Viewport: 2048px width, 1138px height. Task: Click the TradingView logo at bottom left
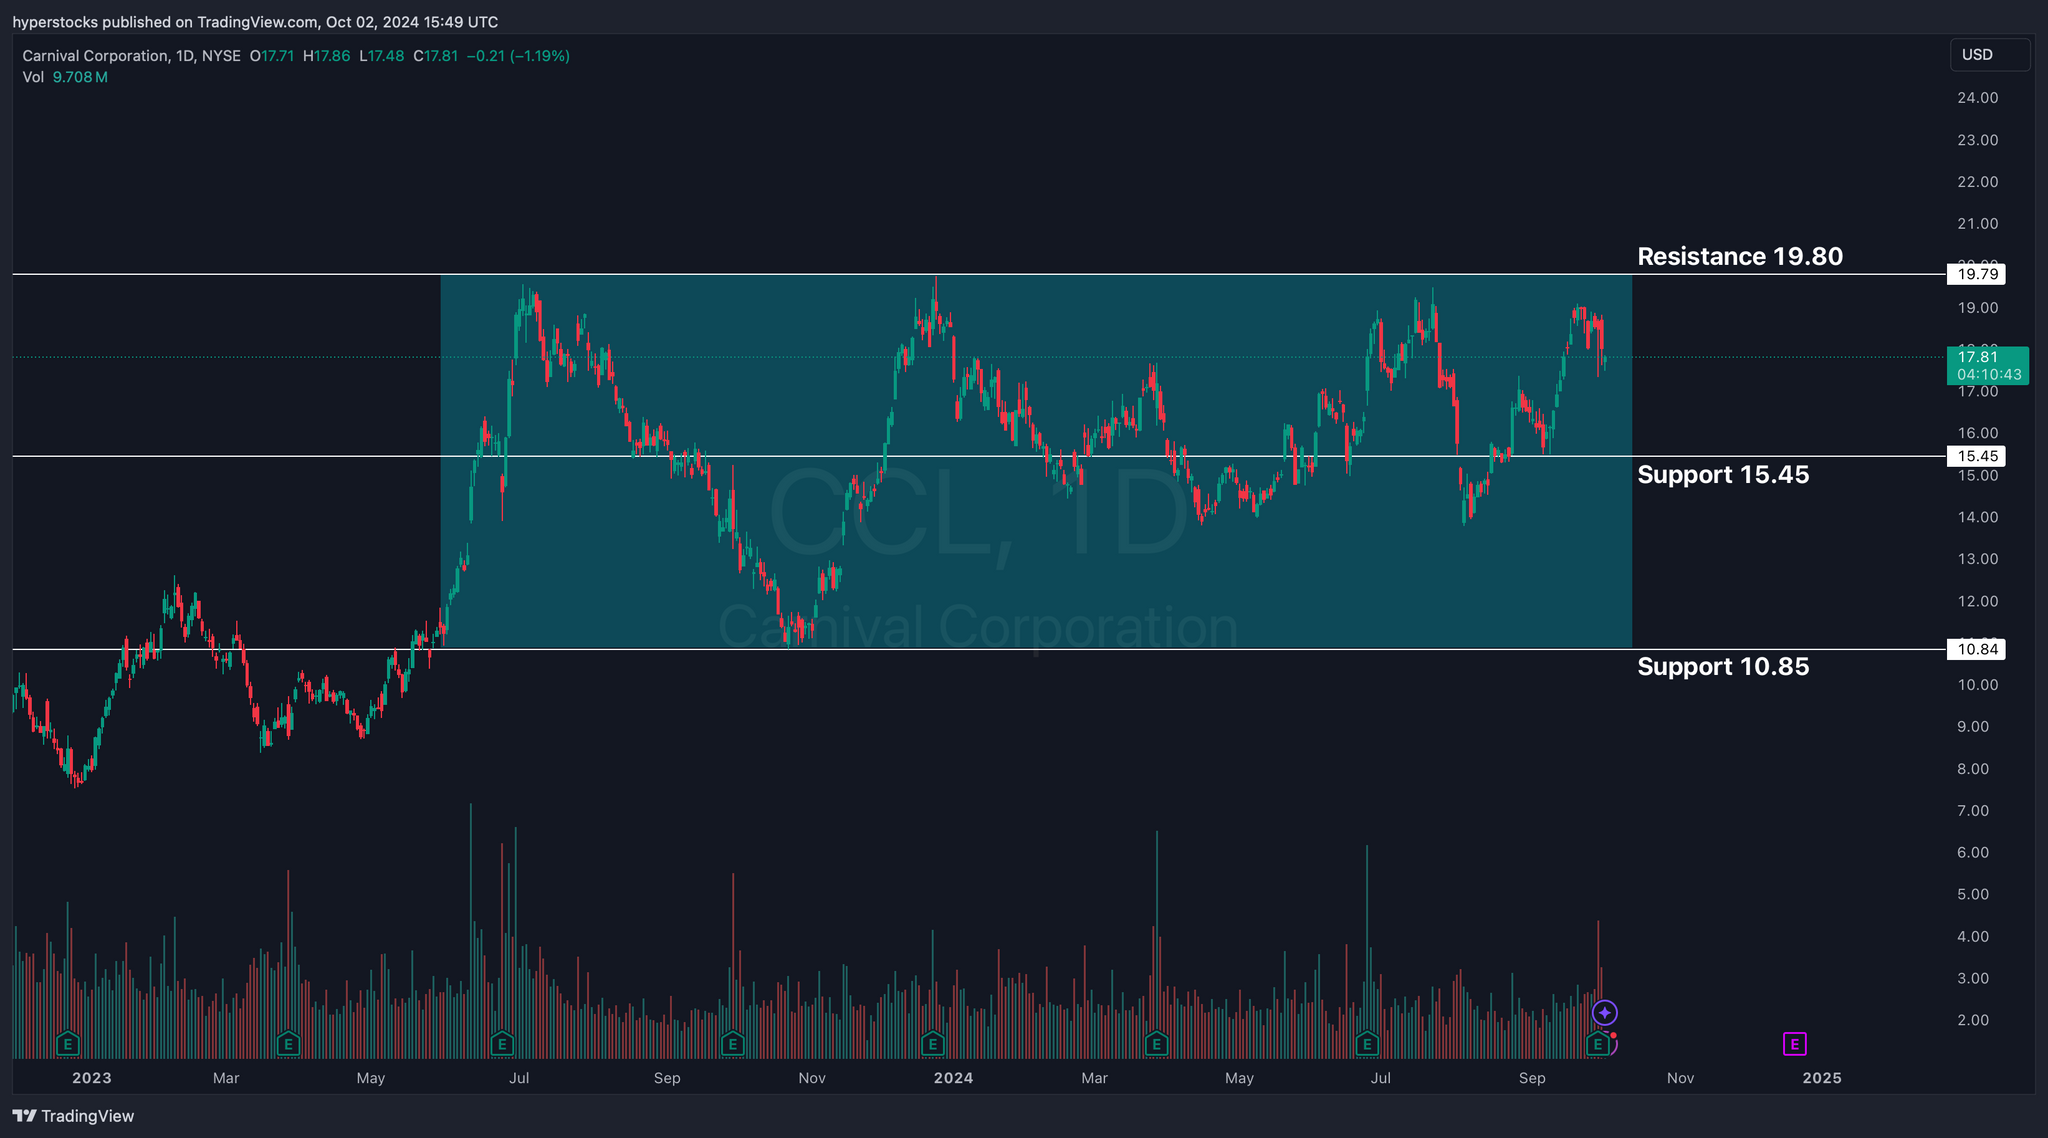(73, 1116)
